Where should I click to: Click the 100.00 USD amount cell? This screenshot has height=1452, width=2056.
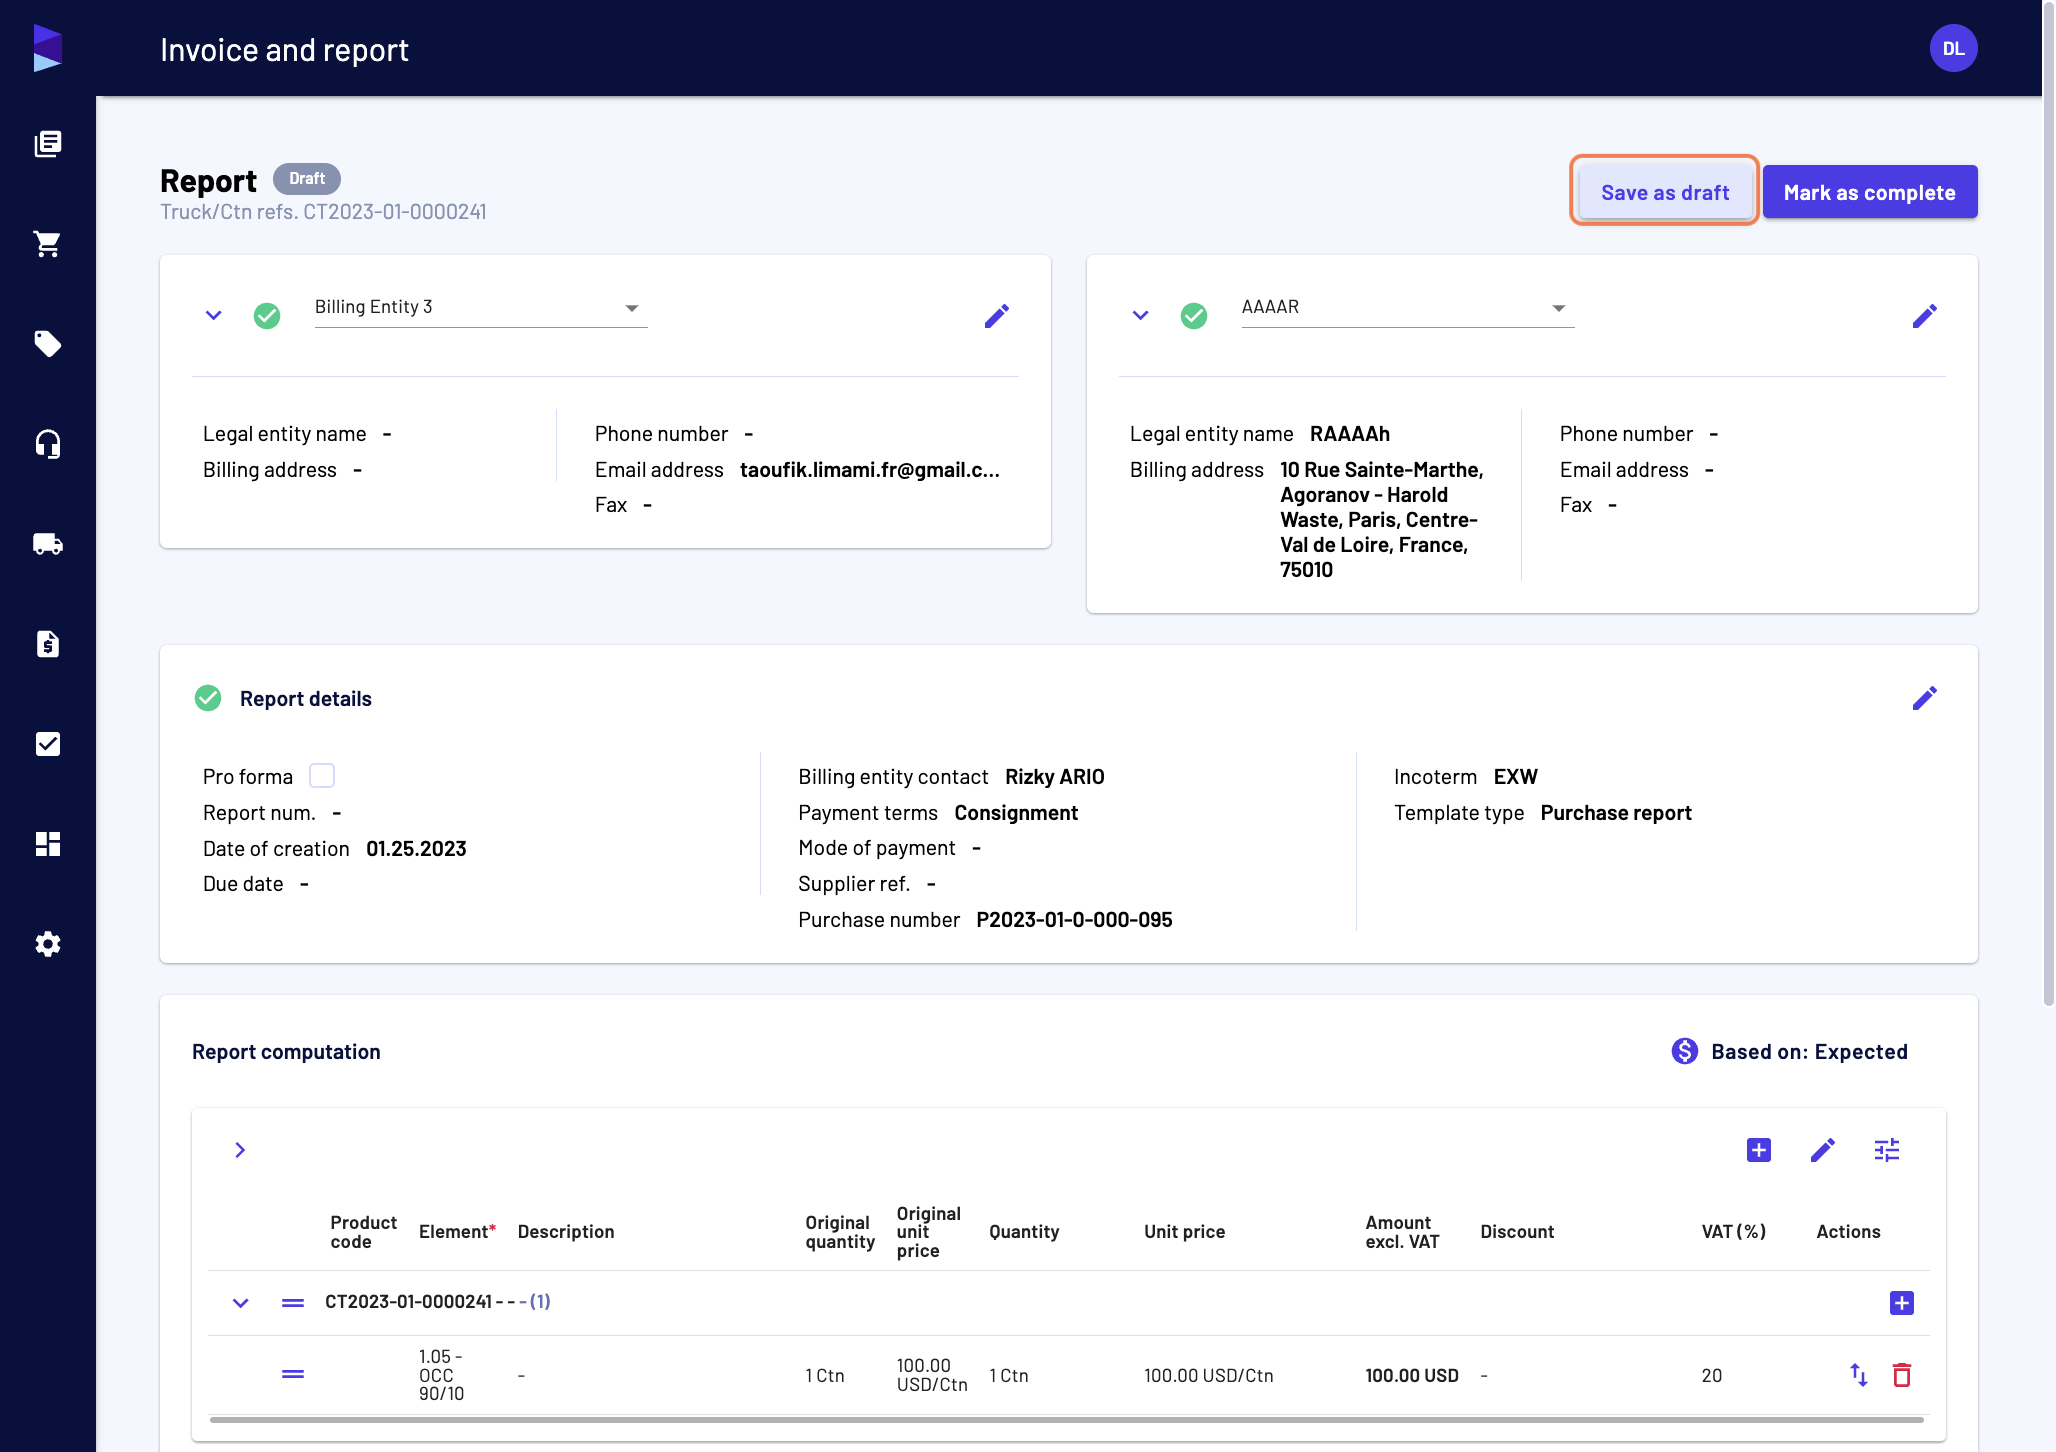1412,1376
